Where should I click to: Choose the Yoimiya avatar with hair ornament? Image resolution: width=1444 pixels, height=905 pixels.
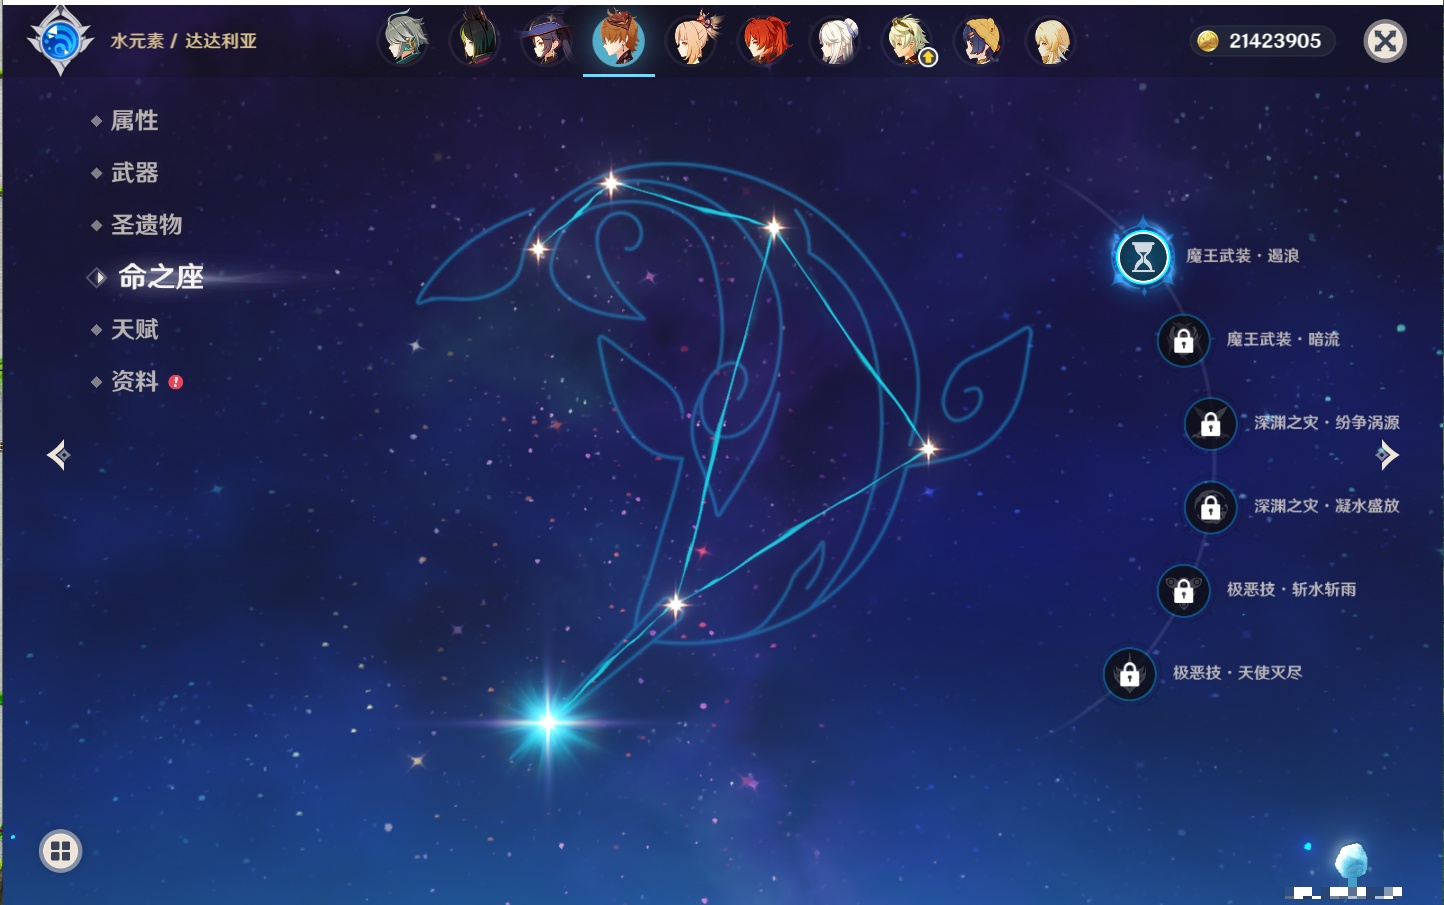[x=692, y=40]
